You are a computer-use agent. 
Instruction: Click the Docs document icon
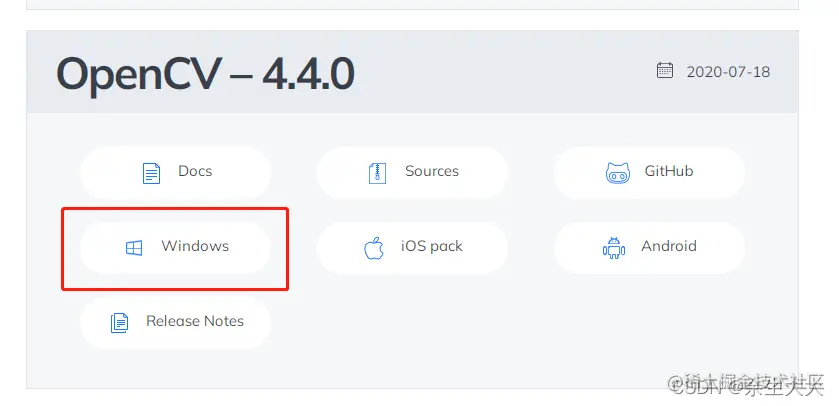point(151,173)
